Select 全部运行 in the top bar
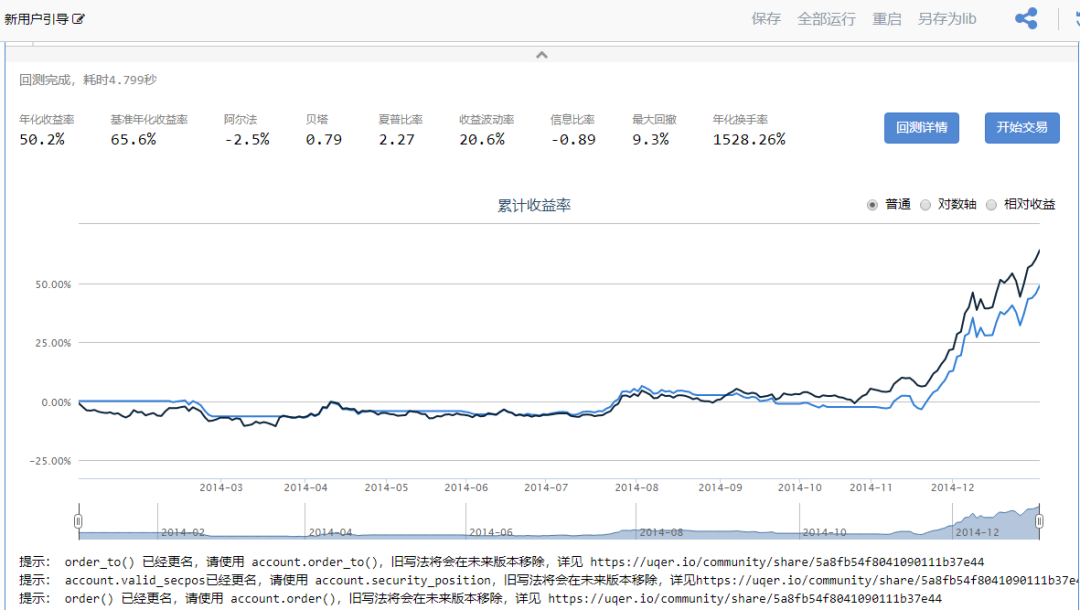Screen dimensions: 1080x610 pyautogui.click(x=826, y=18)
